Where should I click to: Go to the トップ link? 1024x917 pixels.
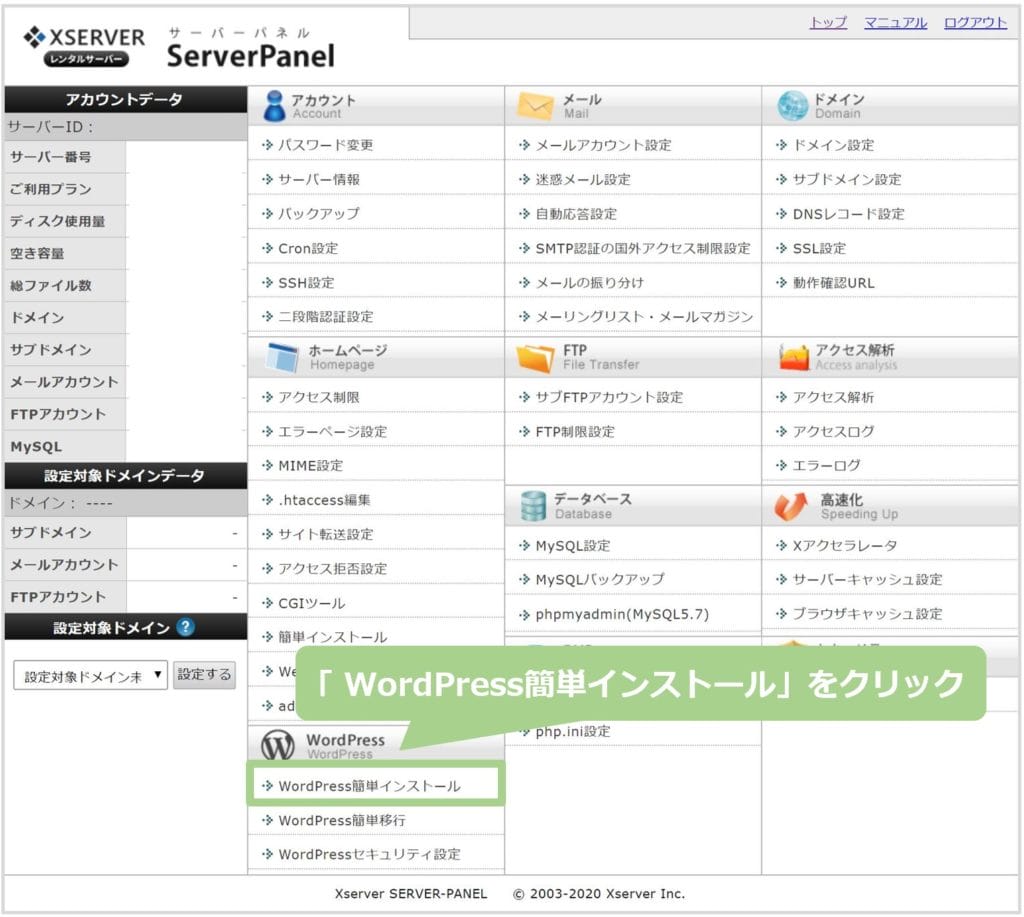[828, 23]
